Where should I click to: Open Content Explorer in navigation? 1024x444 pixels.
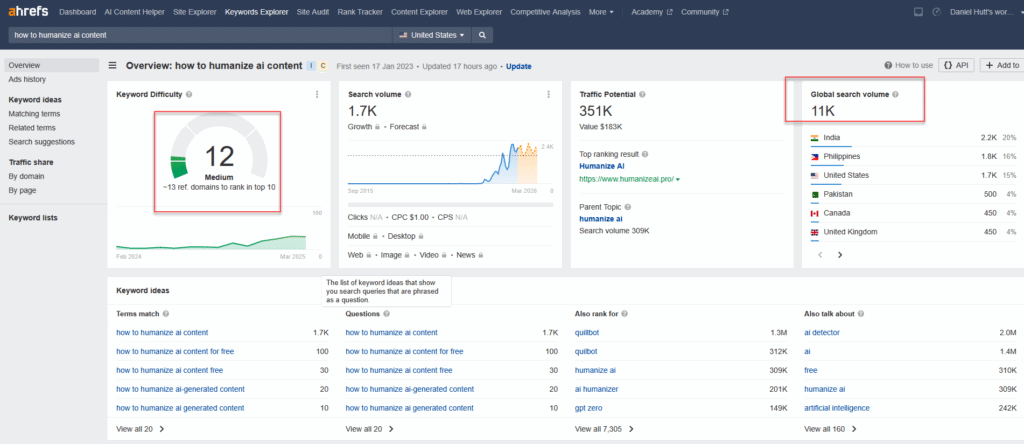click(419, 12)
